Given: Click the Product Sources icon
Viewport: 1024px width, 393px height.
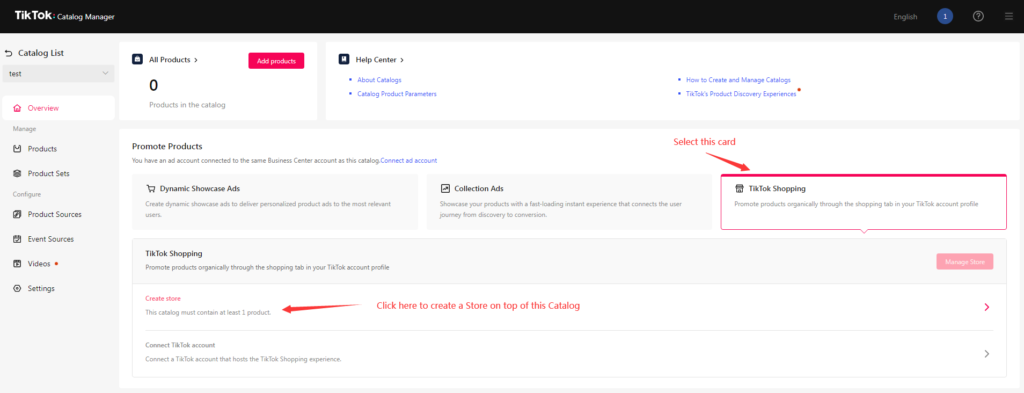Looking at the screenshot, I should (x=17, y=214).
